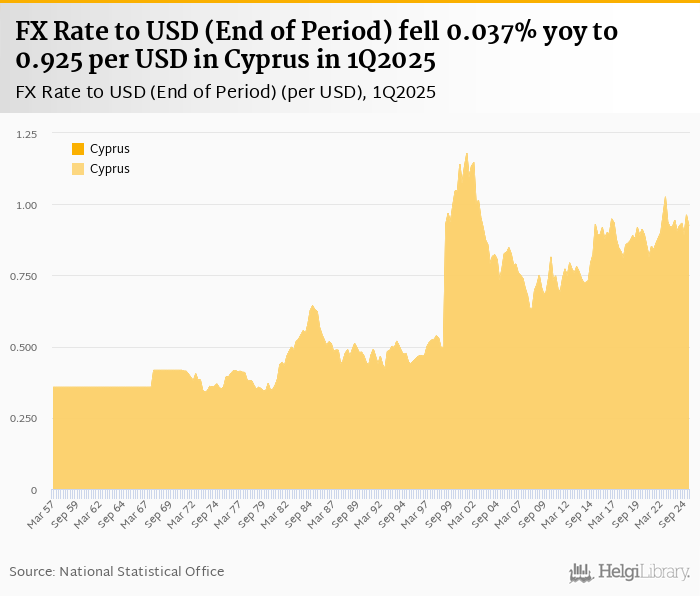The height and width of the screenshot is (596, 700).
Task: Click the subtitle reading 1Q2025 per USD
Action: (226, 92)
